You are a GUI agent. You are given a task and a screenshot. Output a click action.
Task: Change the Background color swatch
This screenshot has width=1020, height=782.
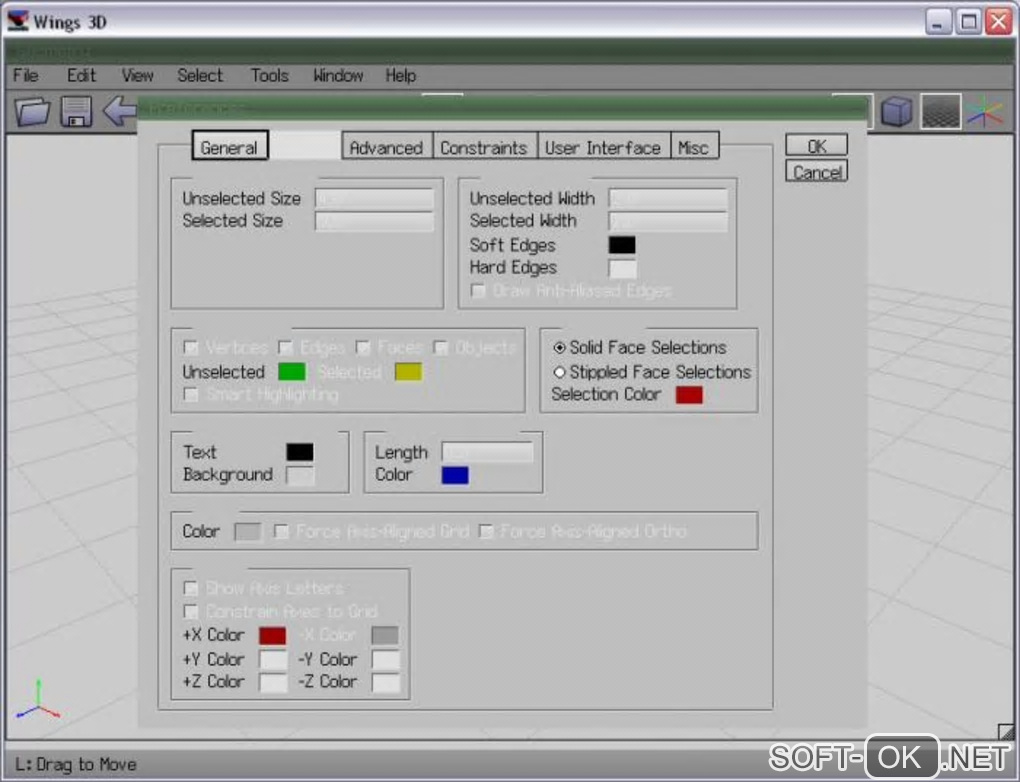pos(300,475)
